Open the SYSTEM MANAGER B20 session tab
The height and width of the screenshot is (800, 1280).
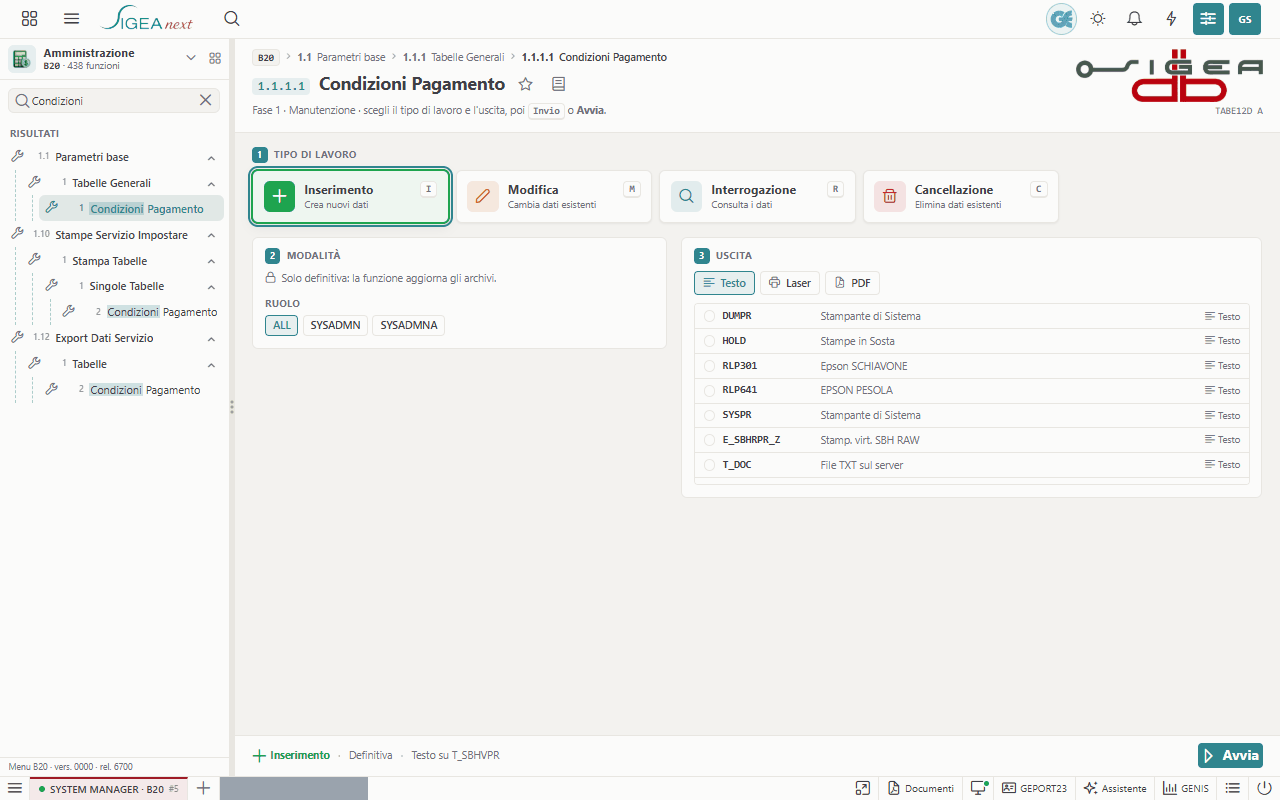tap(108, 788)
